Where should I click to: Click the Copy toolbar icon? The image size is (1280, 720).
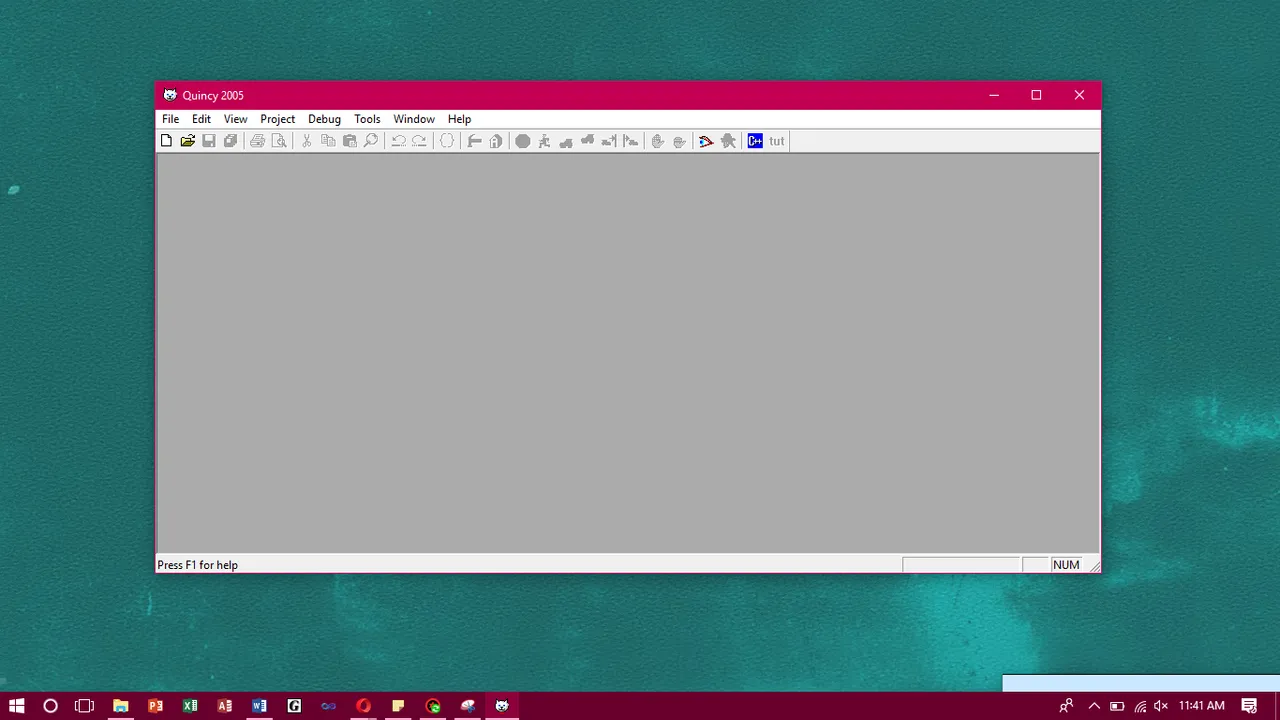[x=328, y=141]
